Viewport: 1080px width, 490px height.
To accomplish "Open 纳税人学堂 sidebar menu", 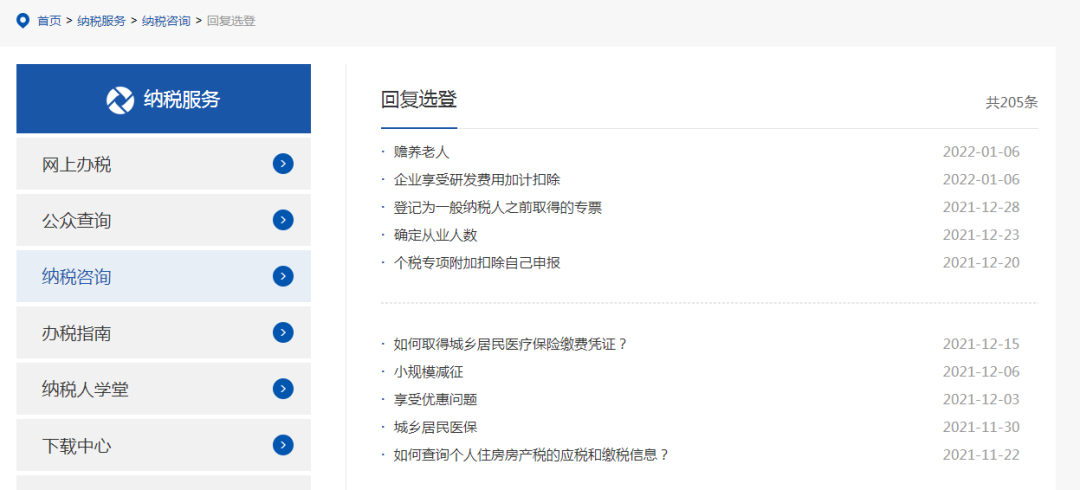I will click(x=163, y=389).
